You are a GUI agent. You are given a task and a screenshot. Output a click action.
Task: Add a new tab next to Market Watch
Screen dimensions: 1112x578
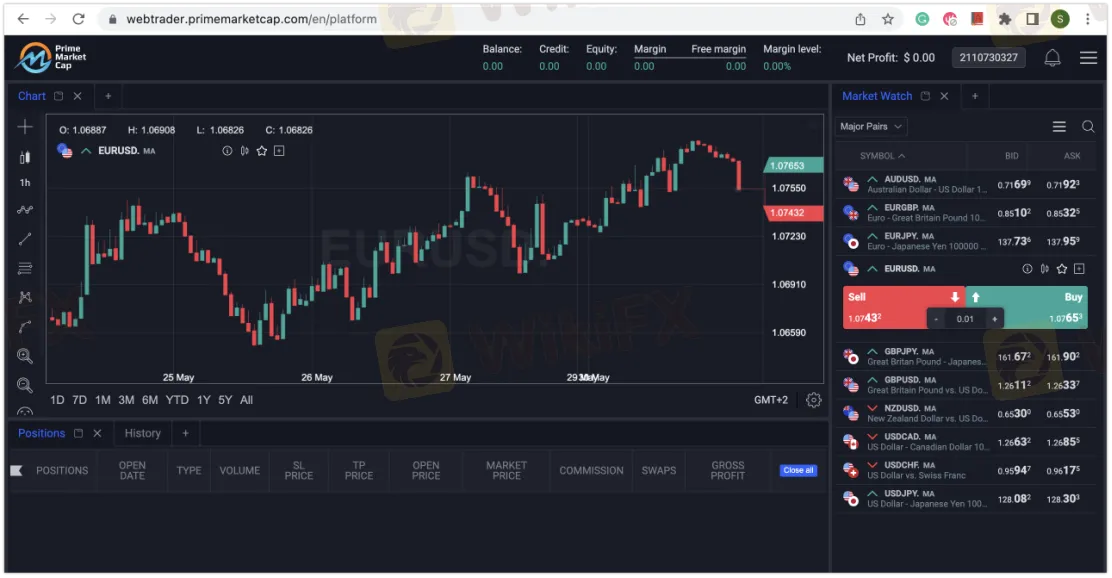[974, 96]
